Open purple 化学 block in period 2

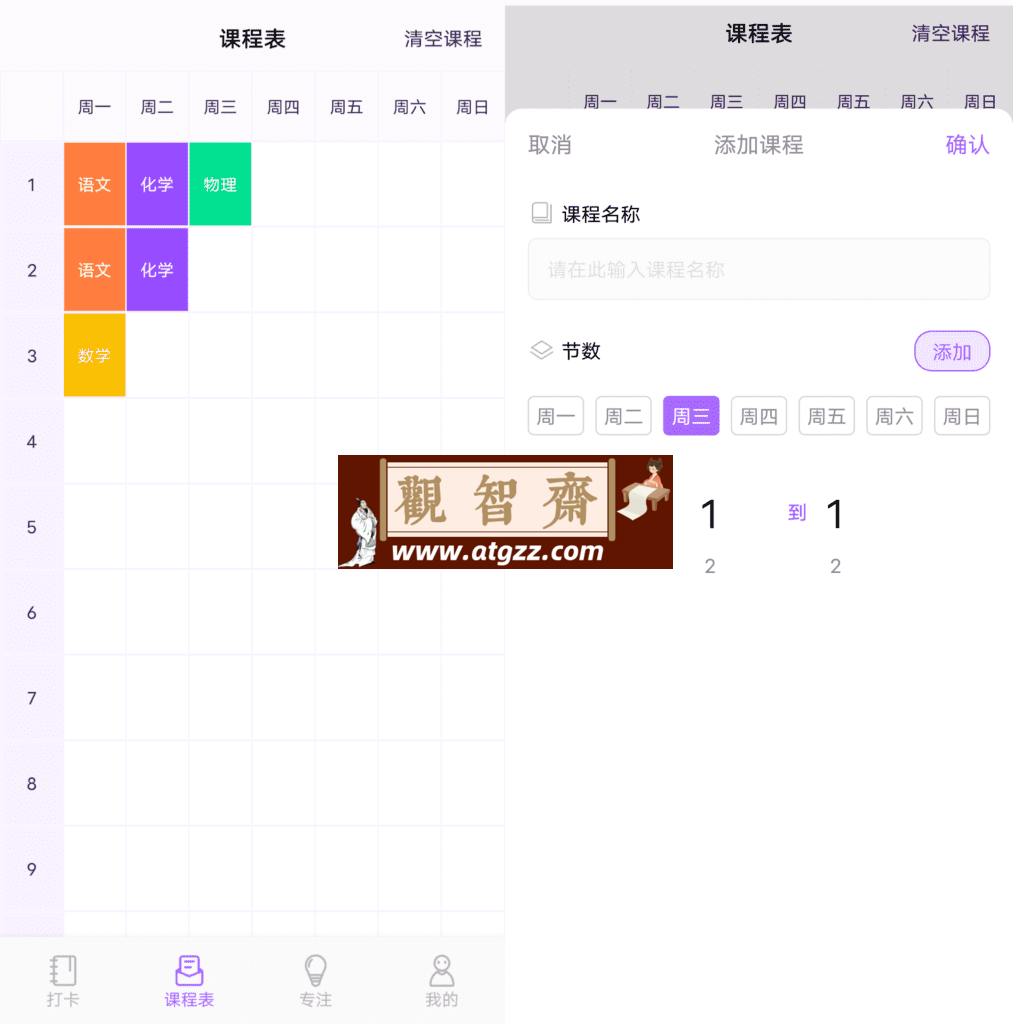pyautogui.click(x=157, y=269)
